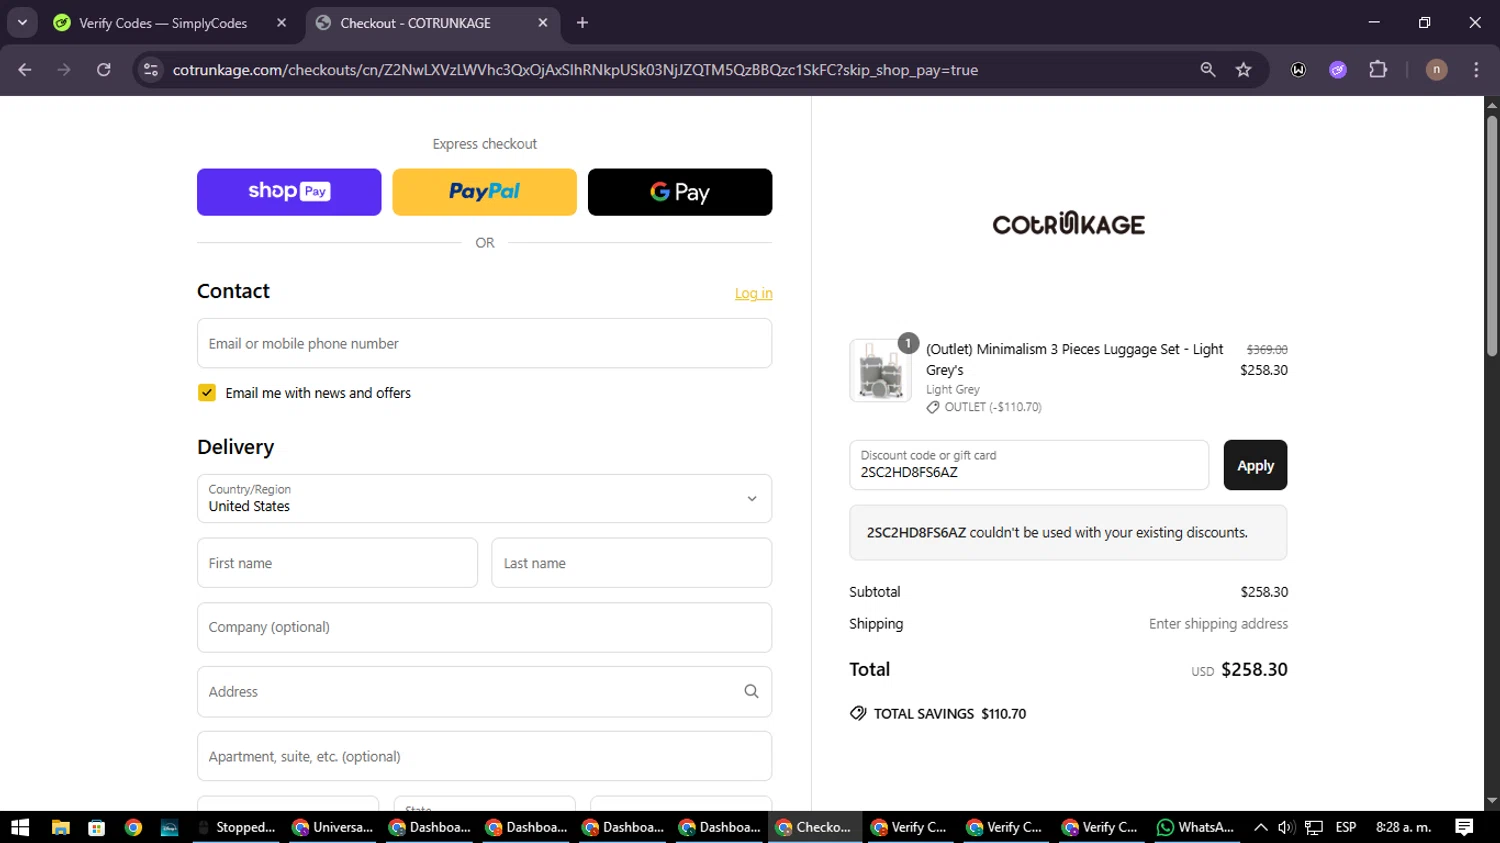Uncheck Email me with news and offers

pos(207,393)
